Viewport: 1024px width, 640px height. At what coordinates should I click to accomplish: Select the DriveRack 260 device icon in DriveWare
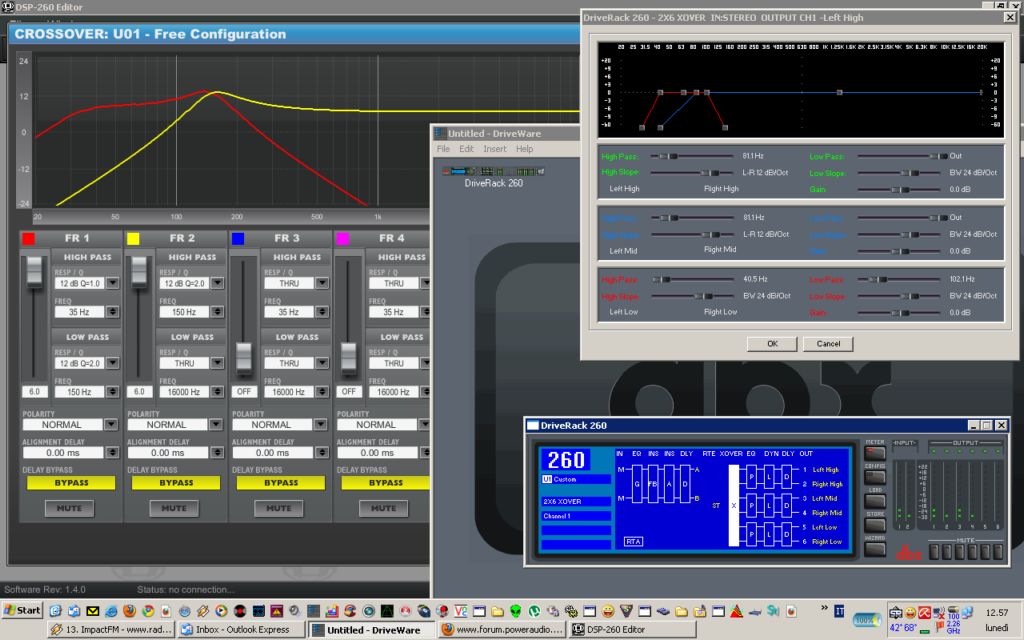[494, 172]
